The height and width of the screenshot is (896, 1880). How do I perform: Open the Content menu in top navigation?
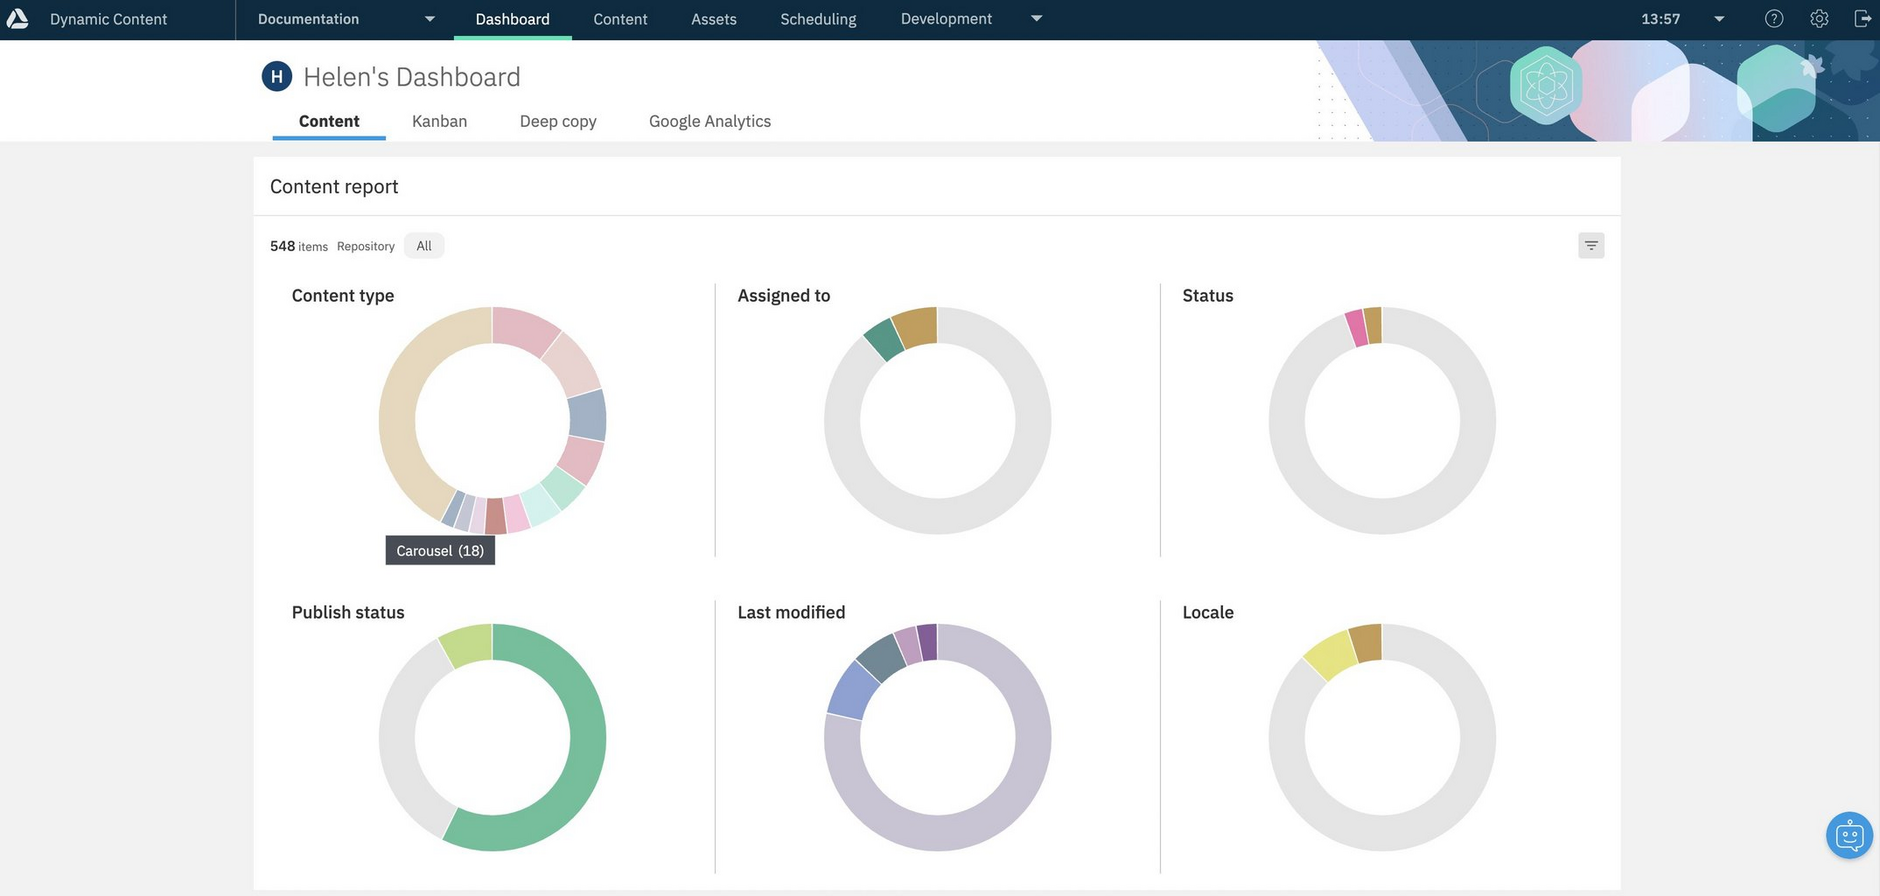[620, 19]
